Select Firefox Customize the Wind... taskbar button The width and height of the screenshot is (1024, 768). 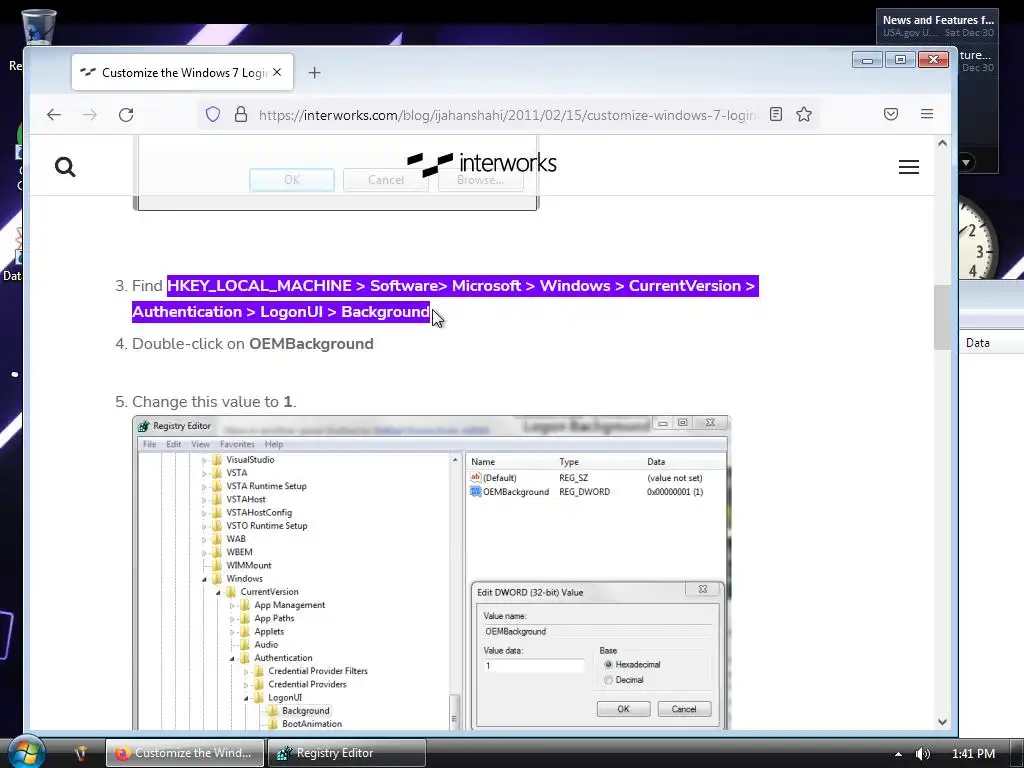(x=185, y=753)
